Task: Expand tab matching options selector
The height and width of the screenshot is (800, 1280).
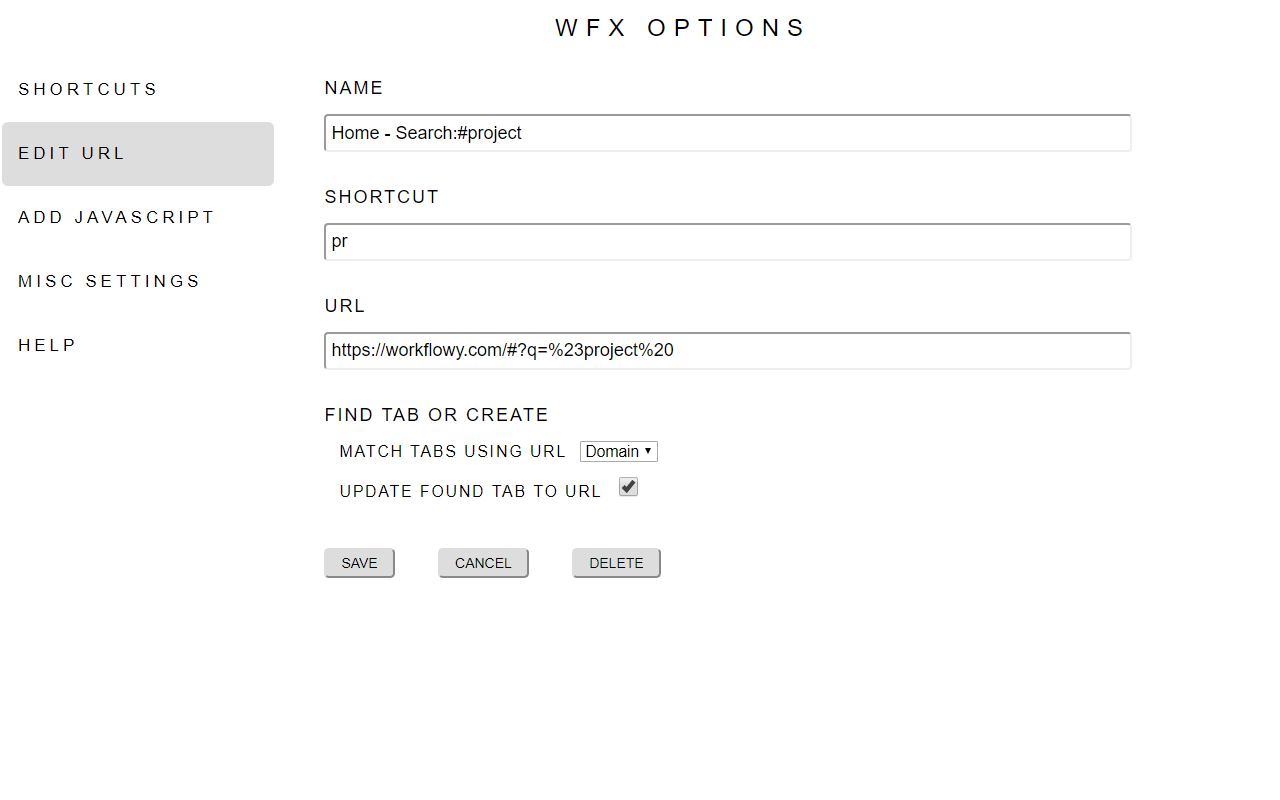Action: pos(618,451)
